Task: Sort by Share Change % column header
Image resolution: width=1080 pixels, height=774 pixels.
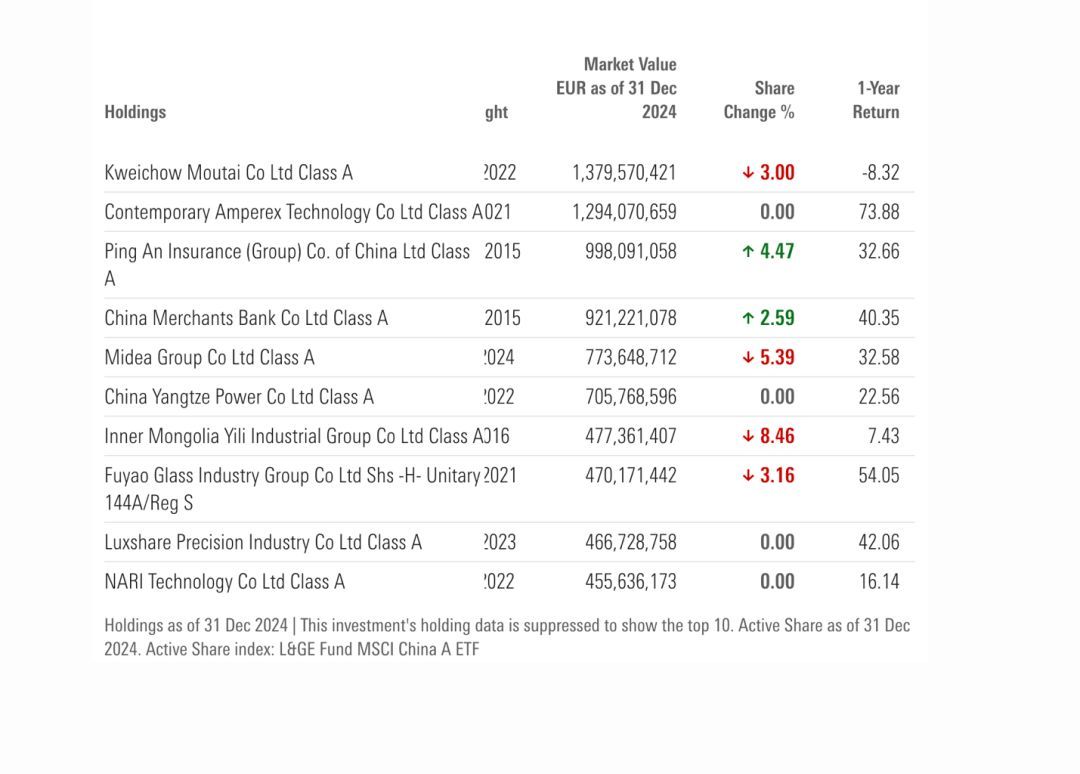Action: point(759,100)
